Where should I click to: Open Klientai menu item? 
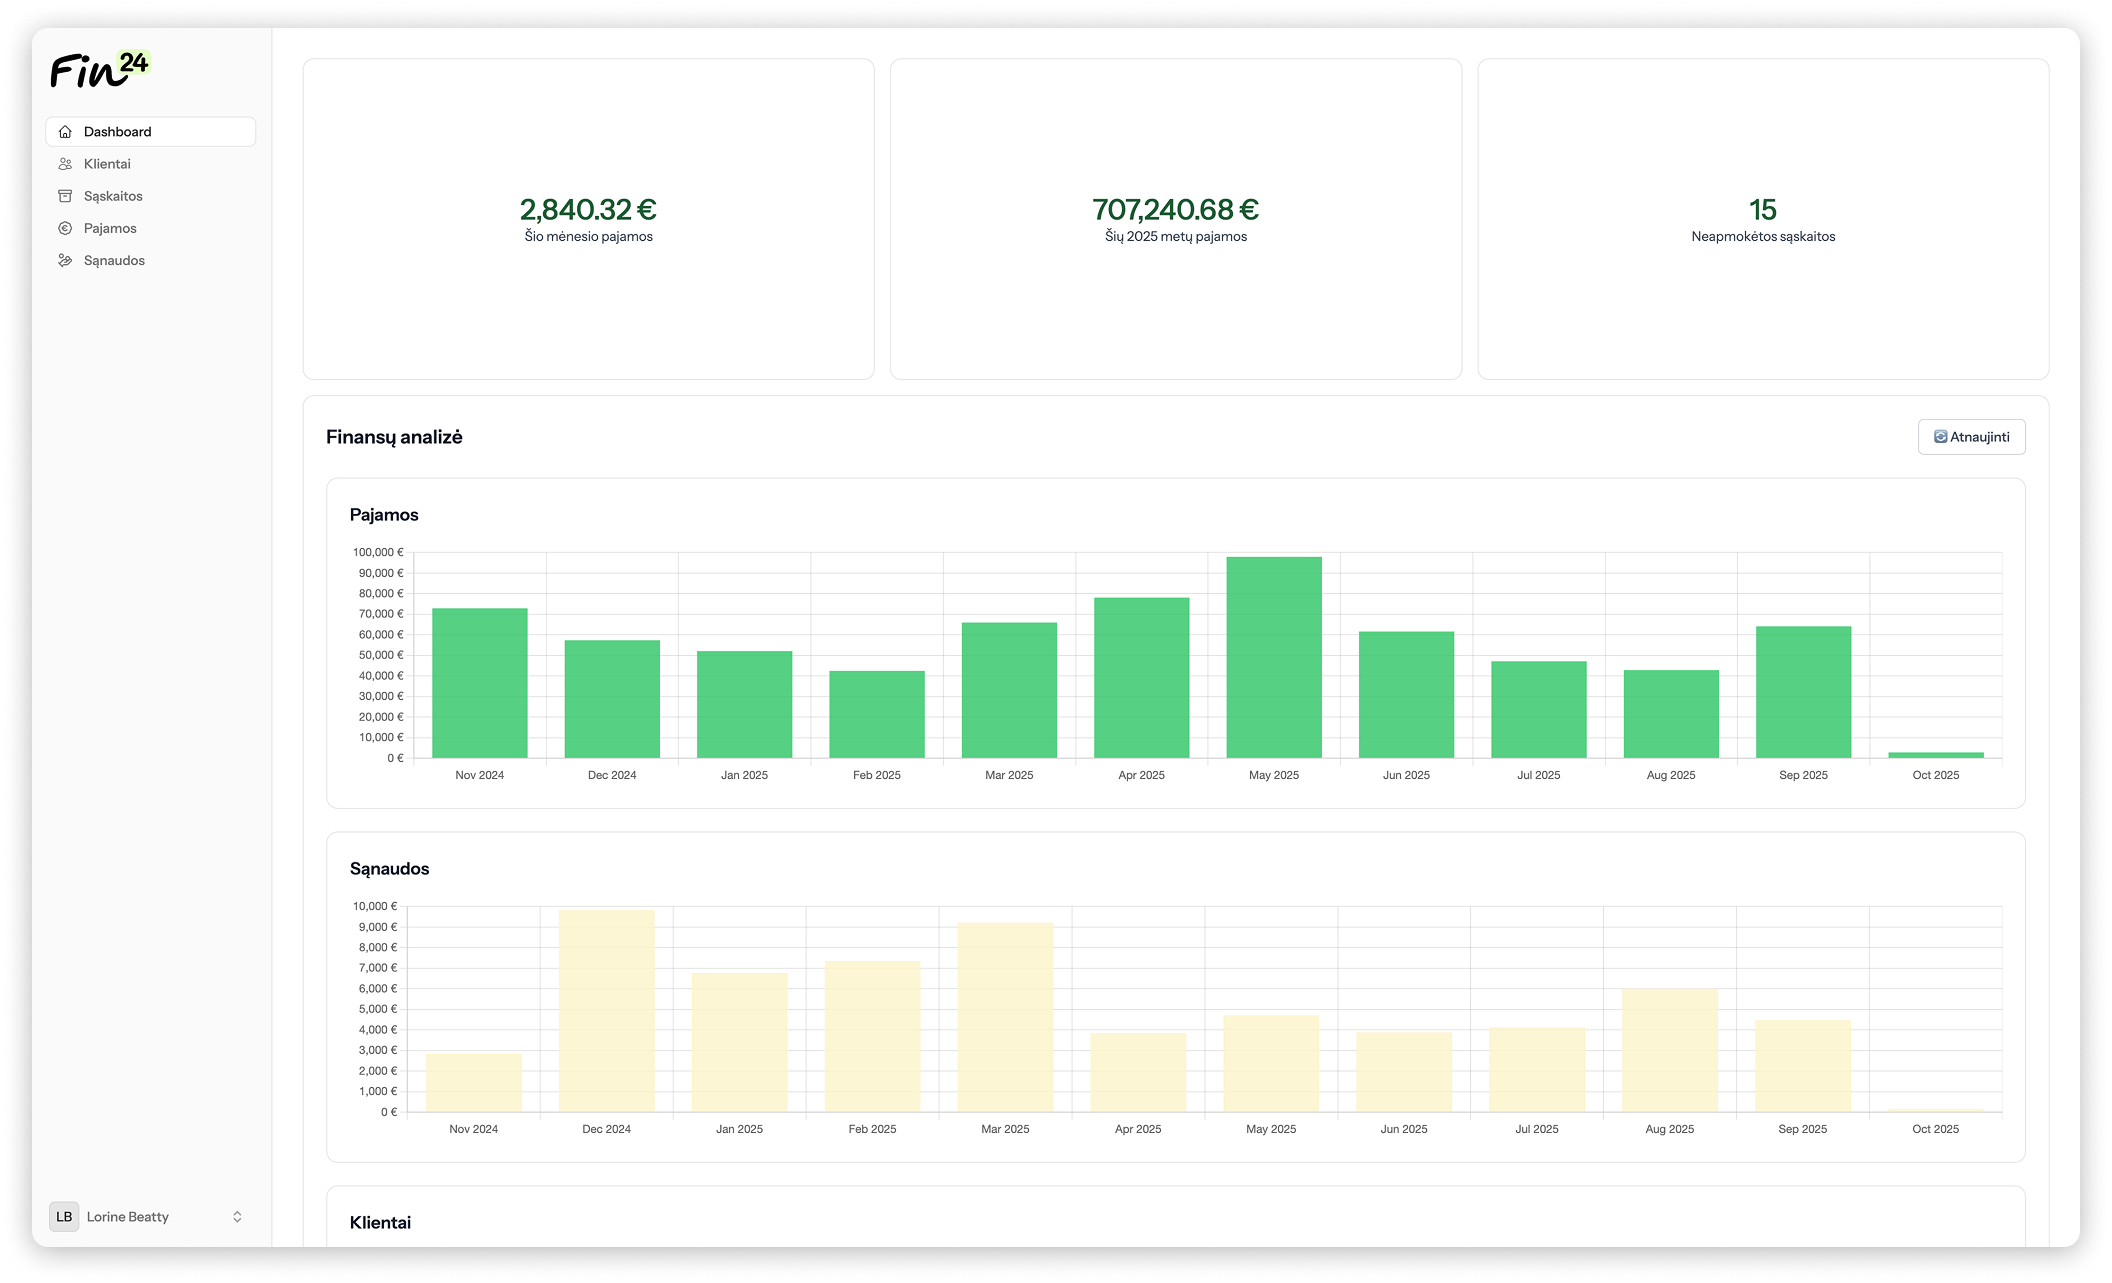(x=107, y=164)
